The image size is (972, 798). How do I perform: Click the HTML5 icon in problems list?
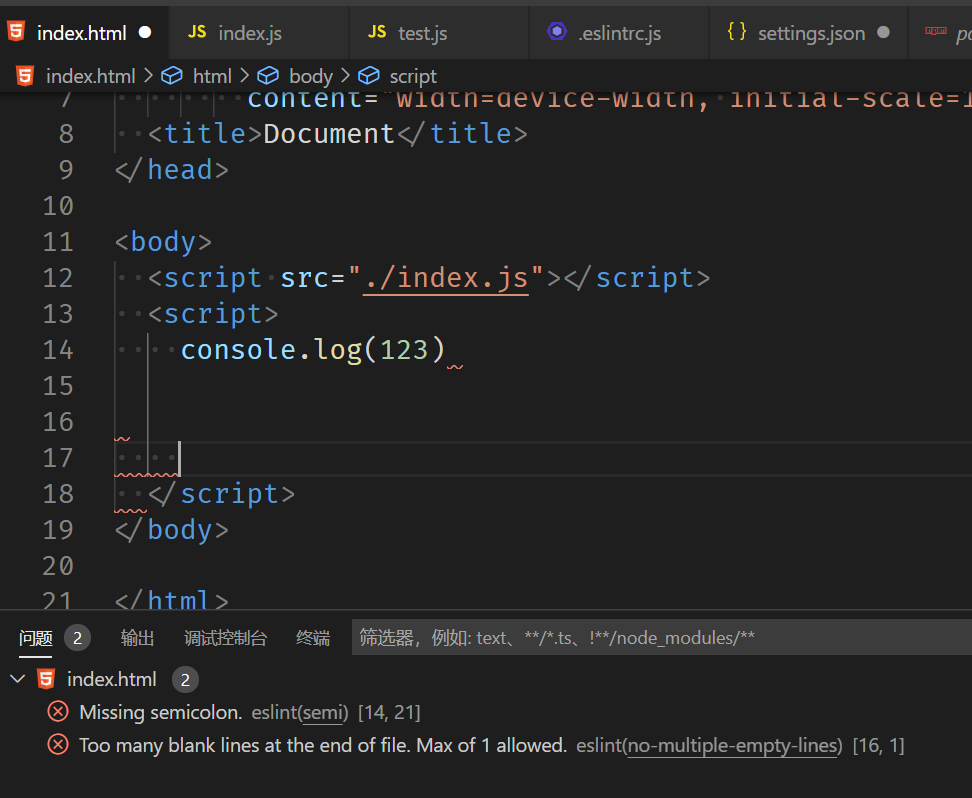pos(46,679)
